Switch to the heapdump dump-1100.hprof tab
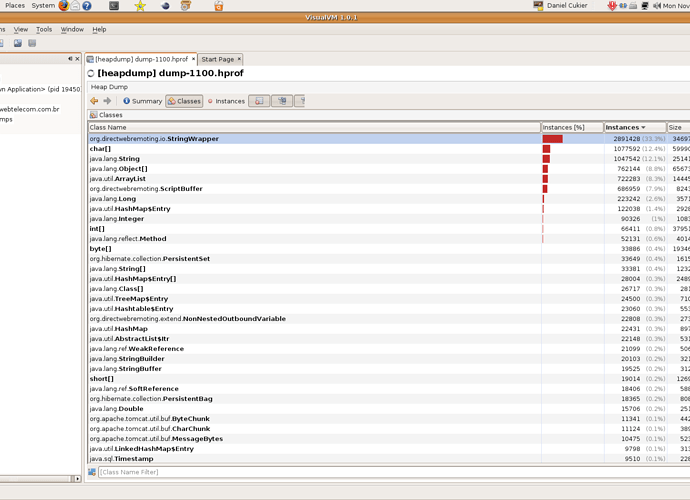Screen dimensions: 690x500 pyautogui.click(x=141, y=59)
